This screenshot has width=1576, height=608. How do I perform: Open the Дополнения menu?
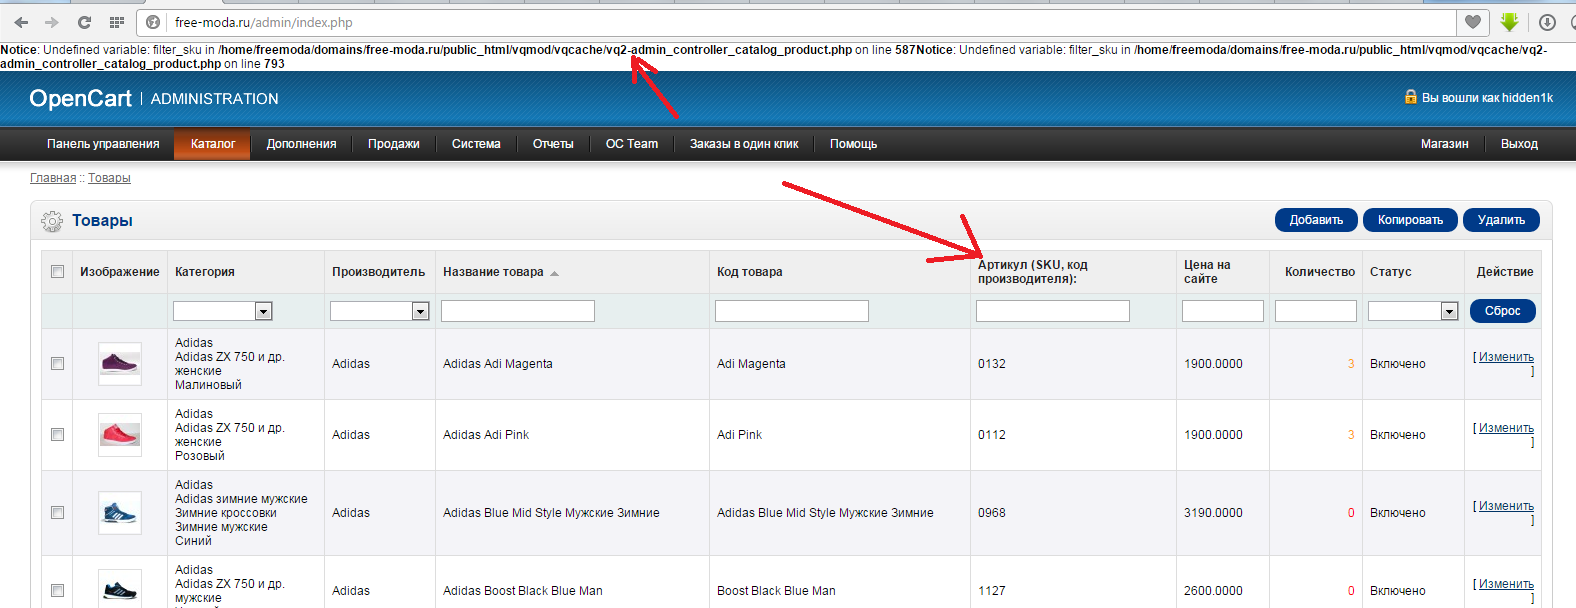[301, 144]
